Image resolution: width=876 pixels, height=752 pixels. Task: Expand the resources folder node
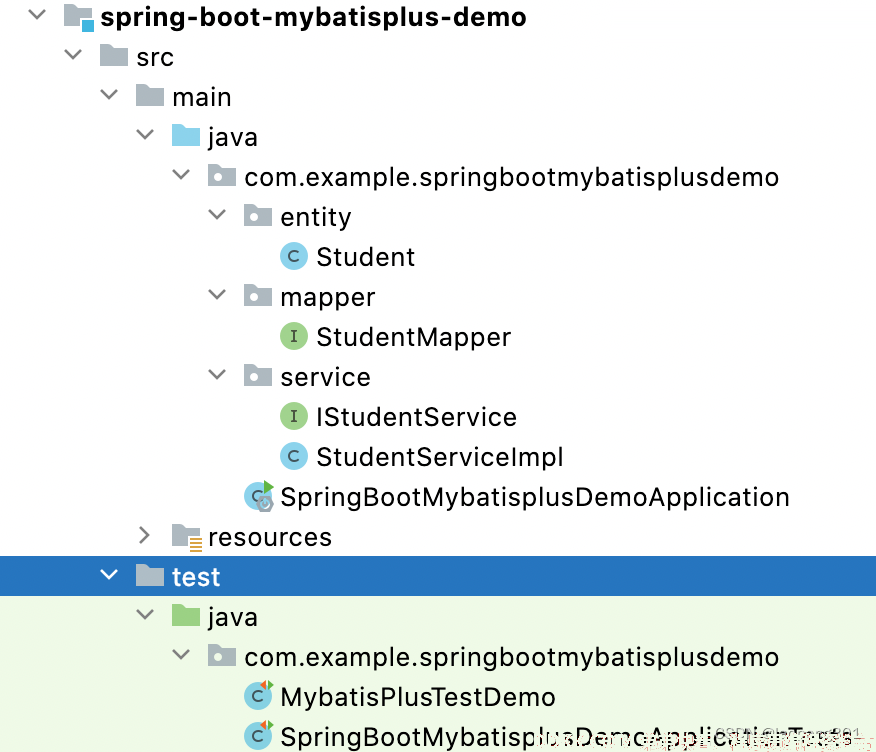[x=144, y=535]
